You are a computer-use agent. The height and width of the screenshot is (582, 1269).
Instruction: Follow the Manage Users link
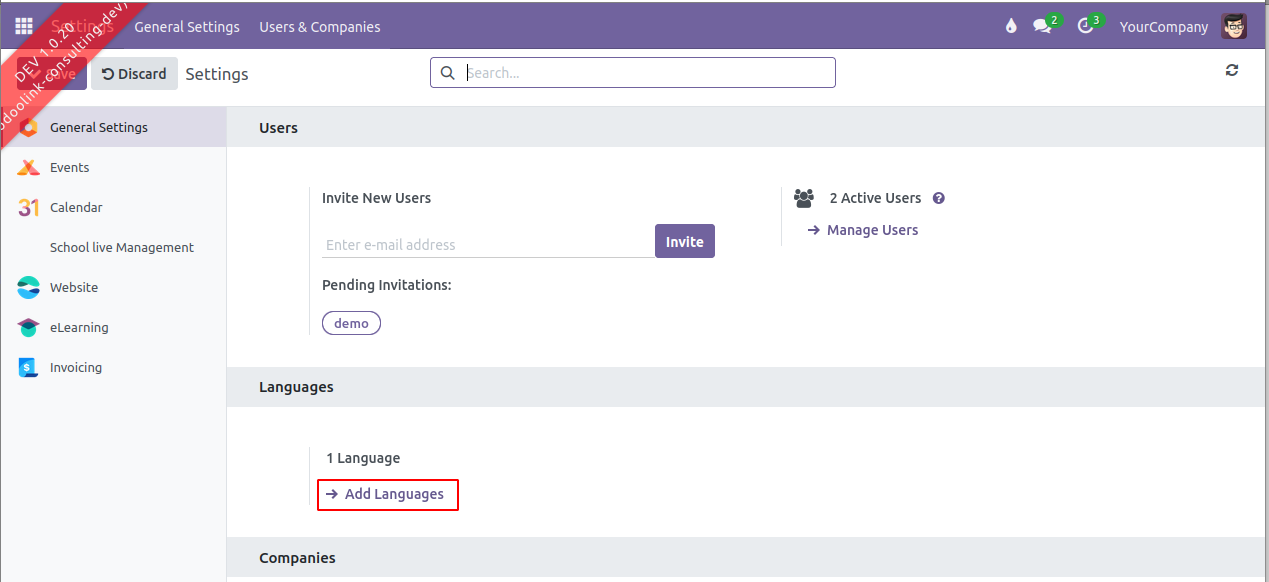click(872, 230)
